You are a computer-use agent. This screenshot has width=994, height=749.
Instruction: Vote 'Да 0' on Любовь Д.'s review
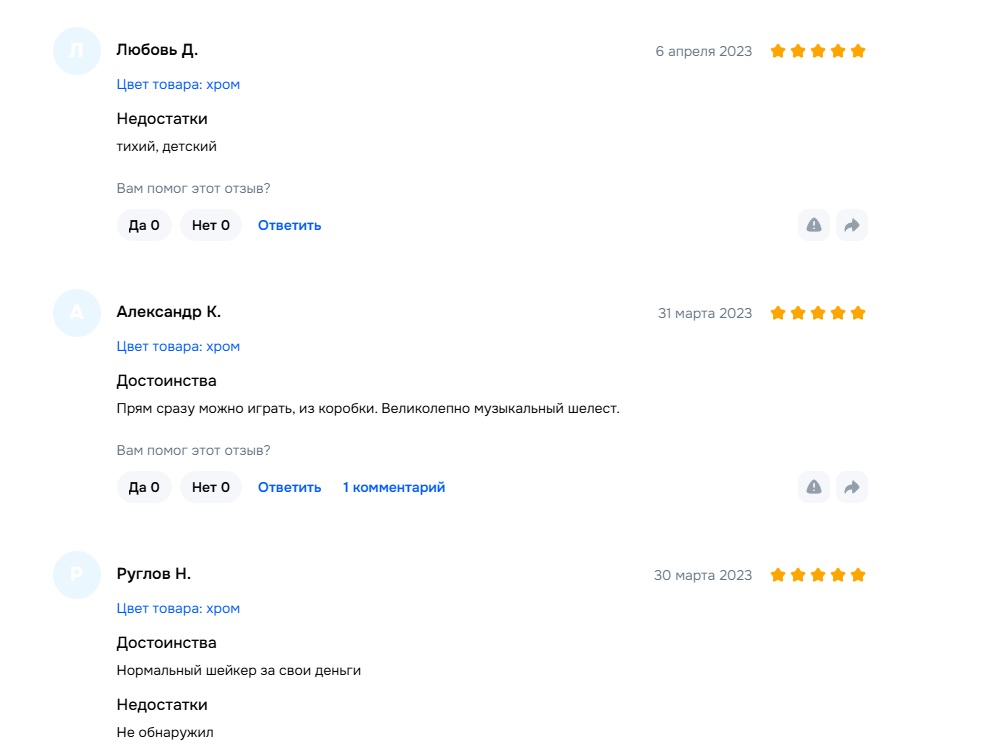pyautogui.click(x=144, y=225)
